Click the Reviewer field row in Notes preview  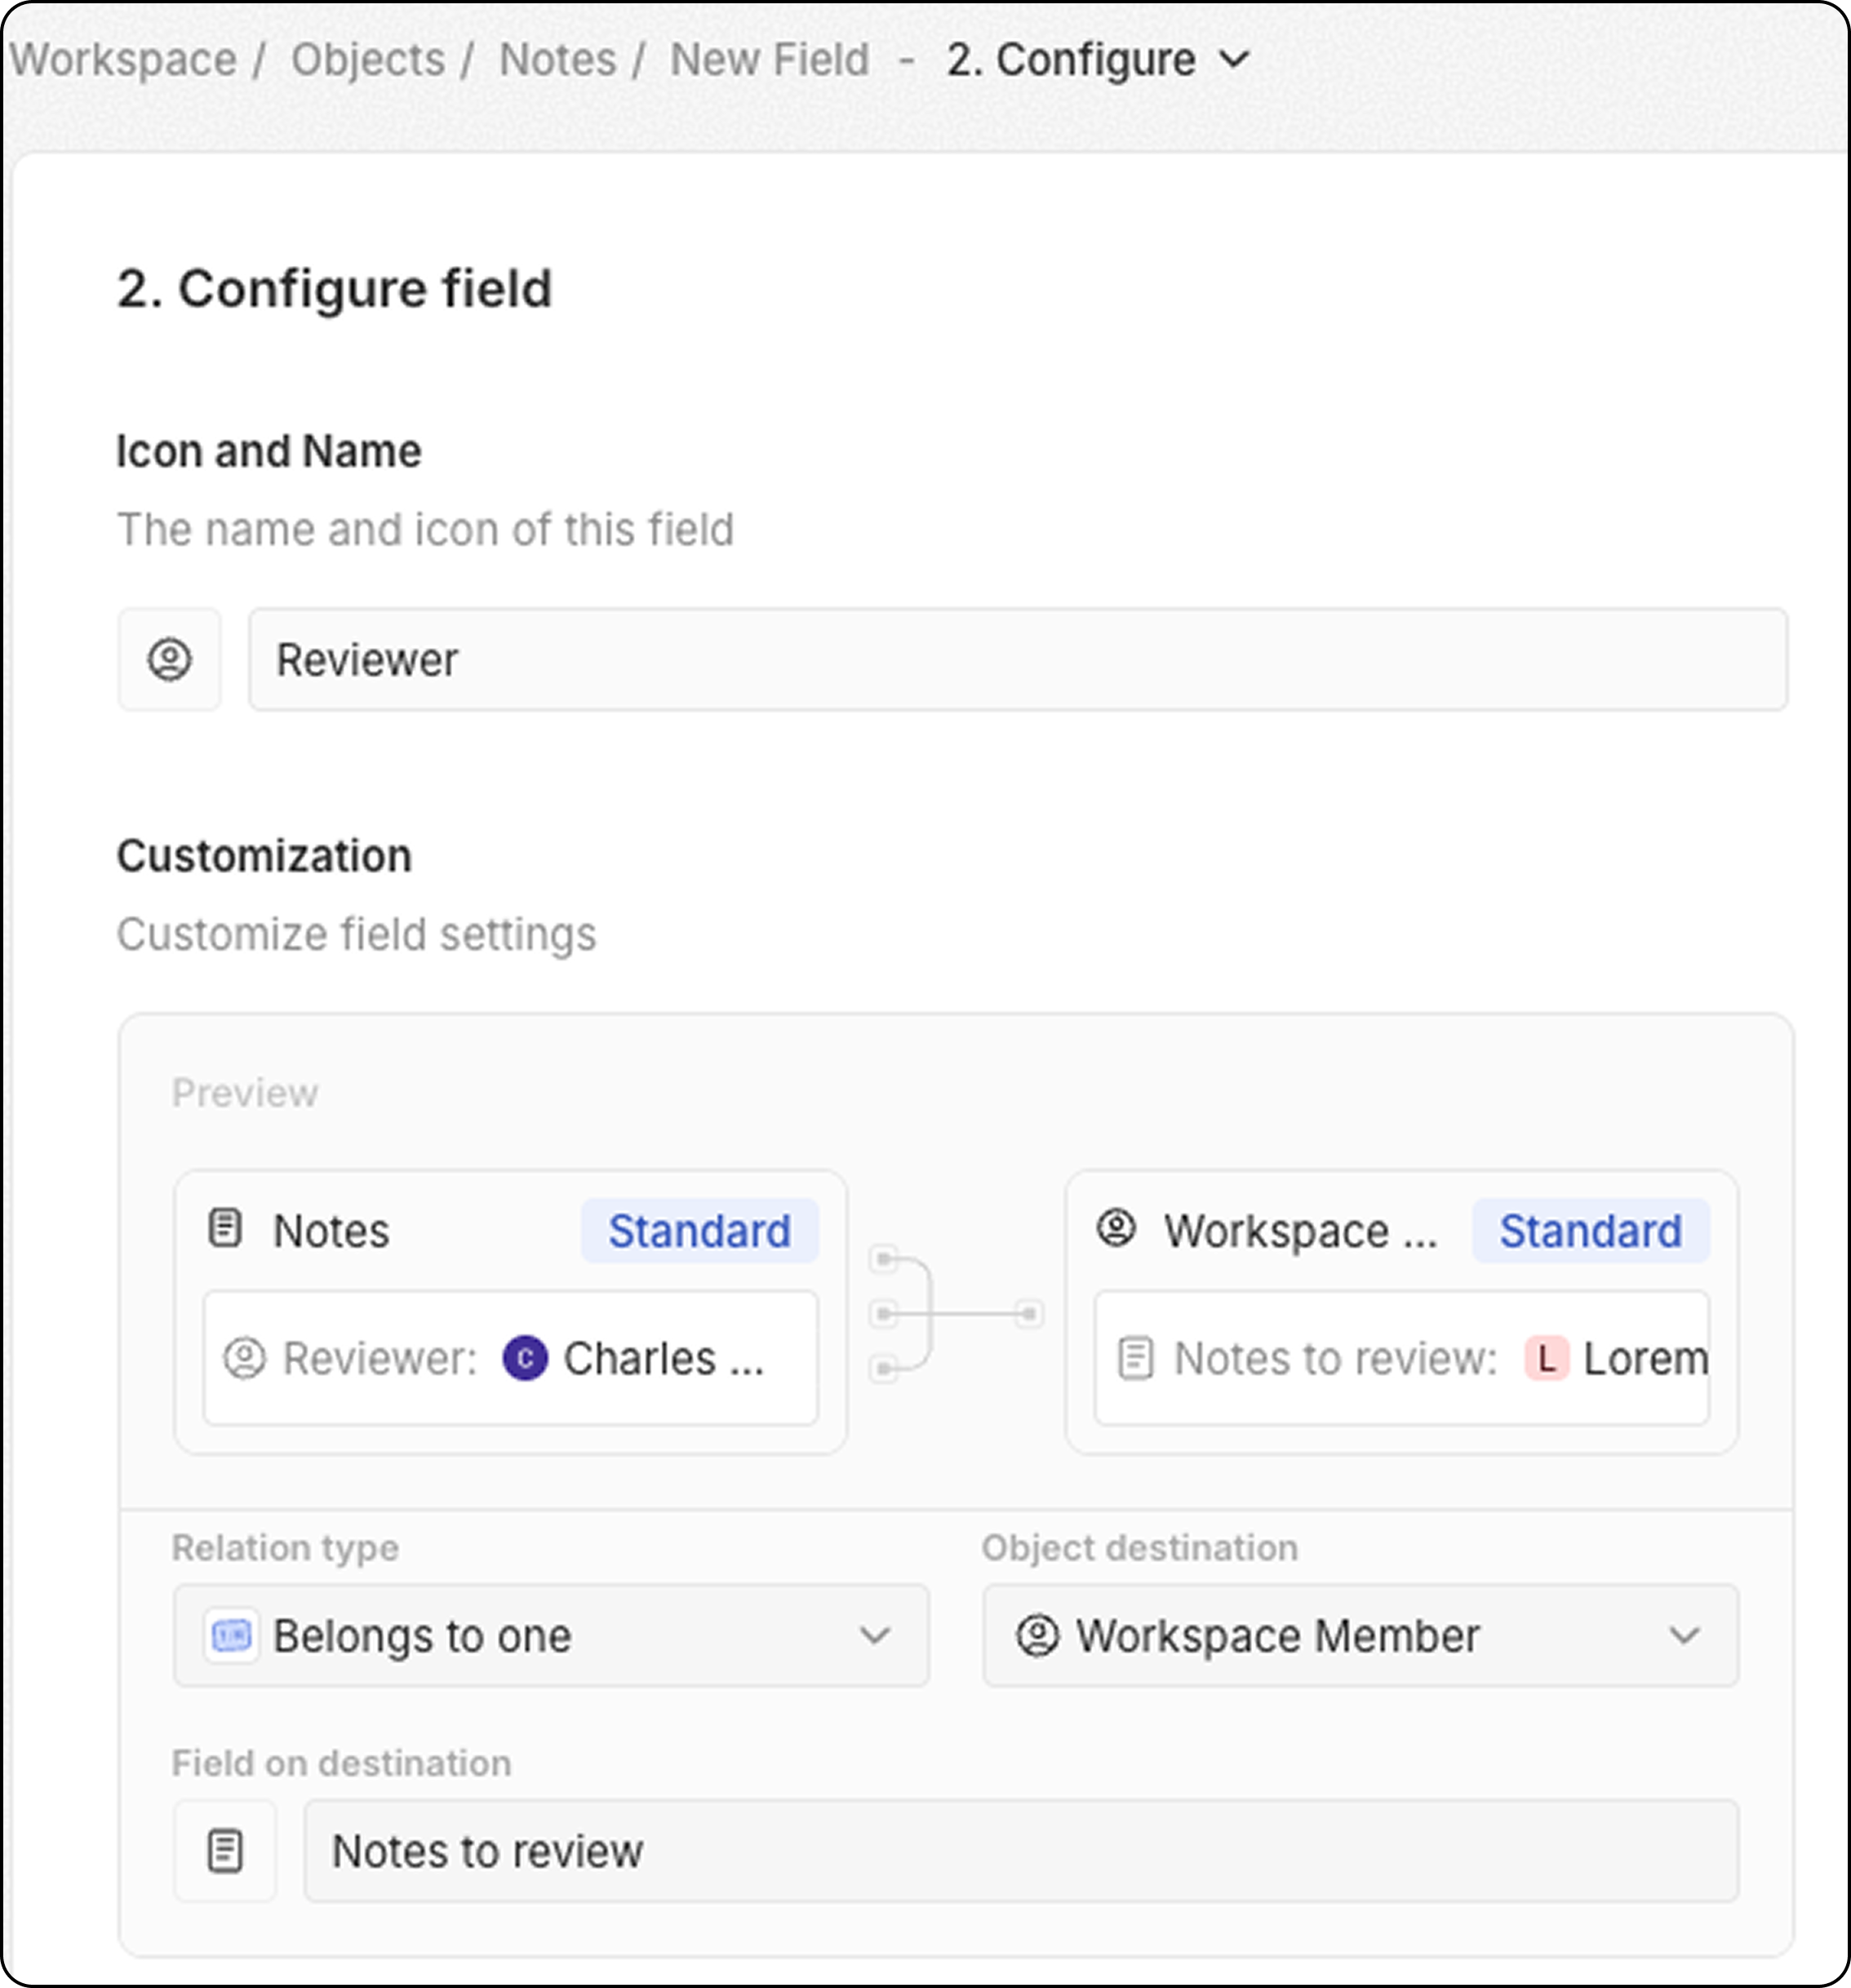click(x=511, y=1358)
